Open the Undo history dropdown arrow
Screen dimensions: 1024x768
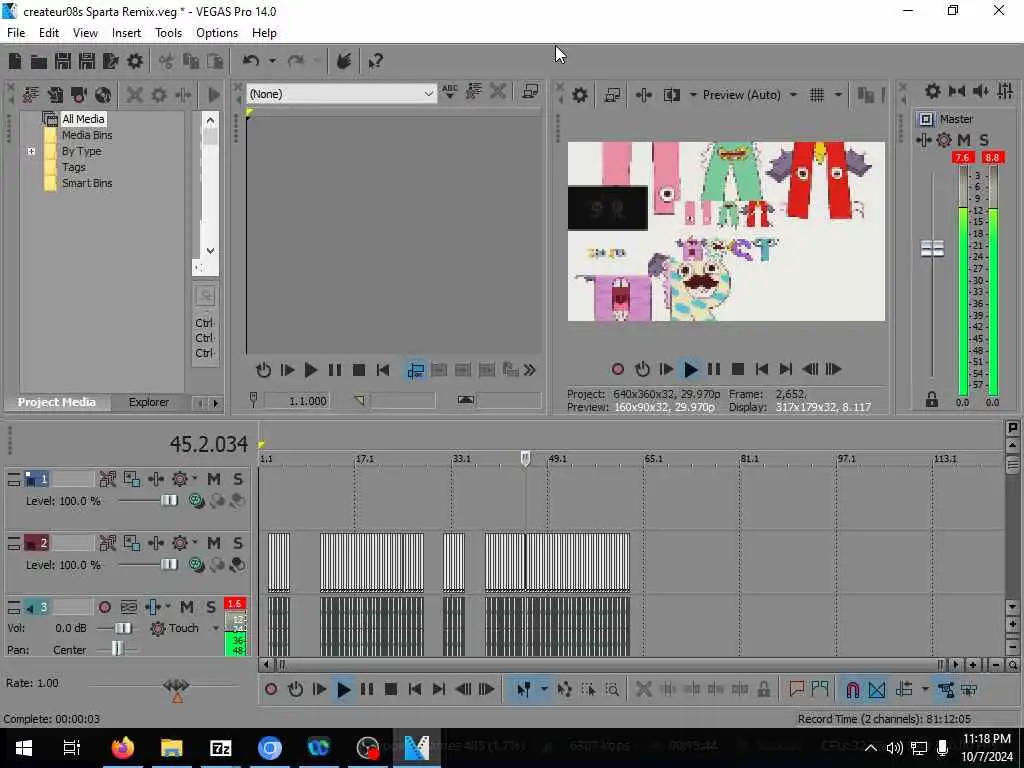point(272,61)
